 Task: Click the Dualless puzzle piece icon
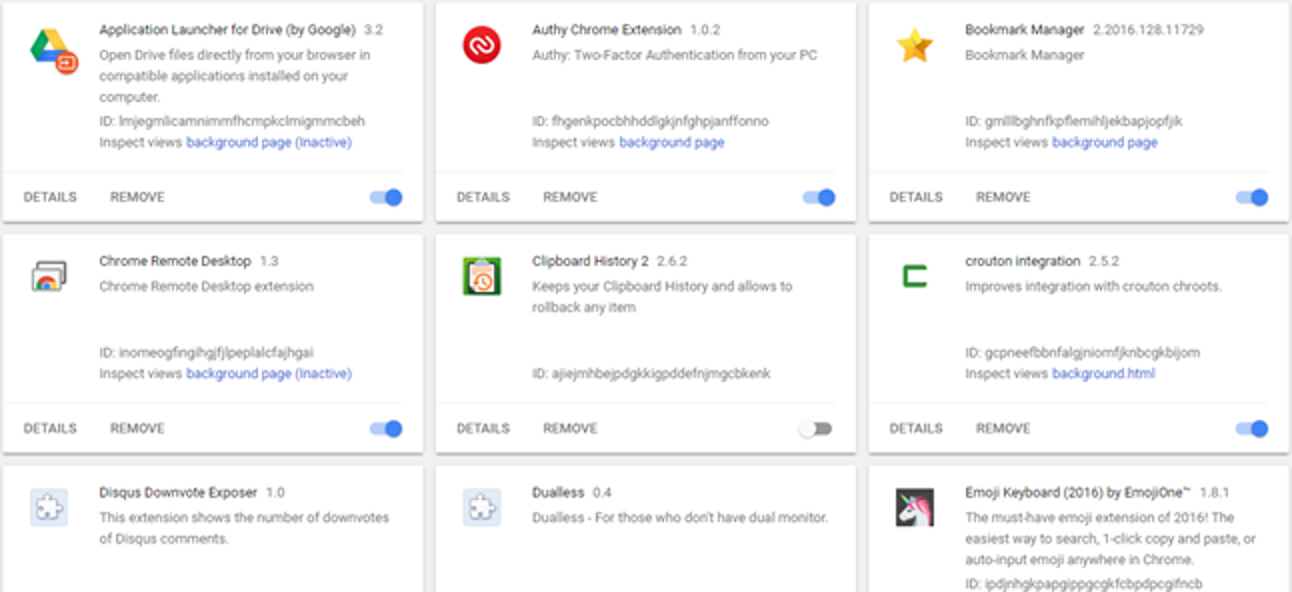(x=482, y=507)
